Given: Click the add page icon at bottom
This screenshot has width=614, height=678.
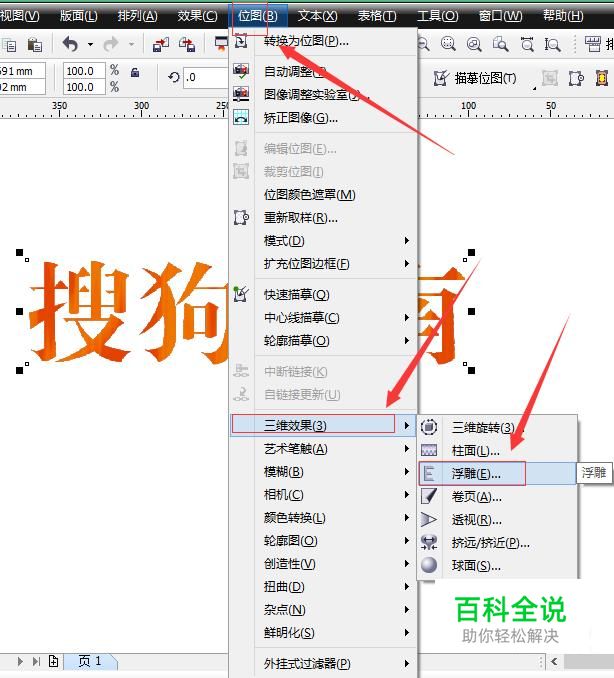Looking at the screenshot, I should (x=54, y=661).
